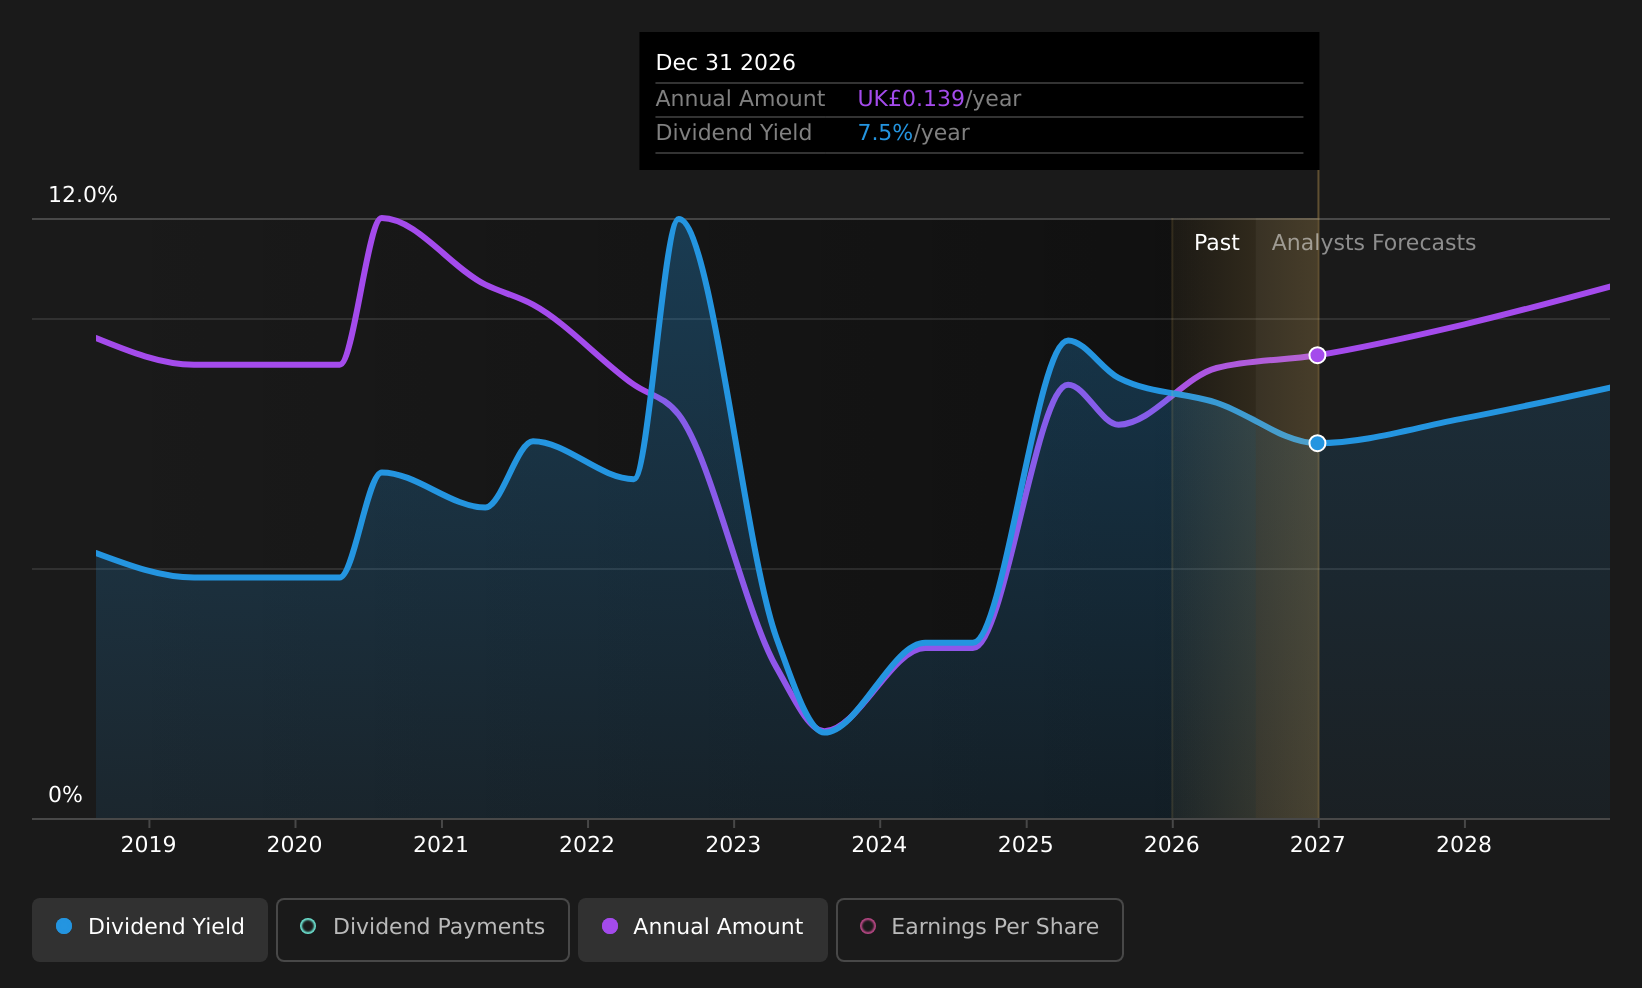Click the 2022 x-axis label
This screenshot has width=1642, height=988.
click(587, 845)
